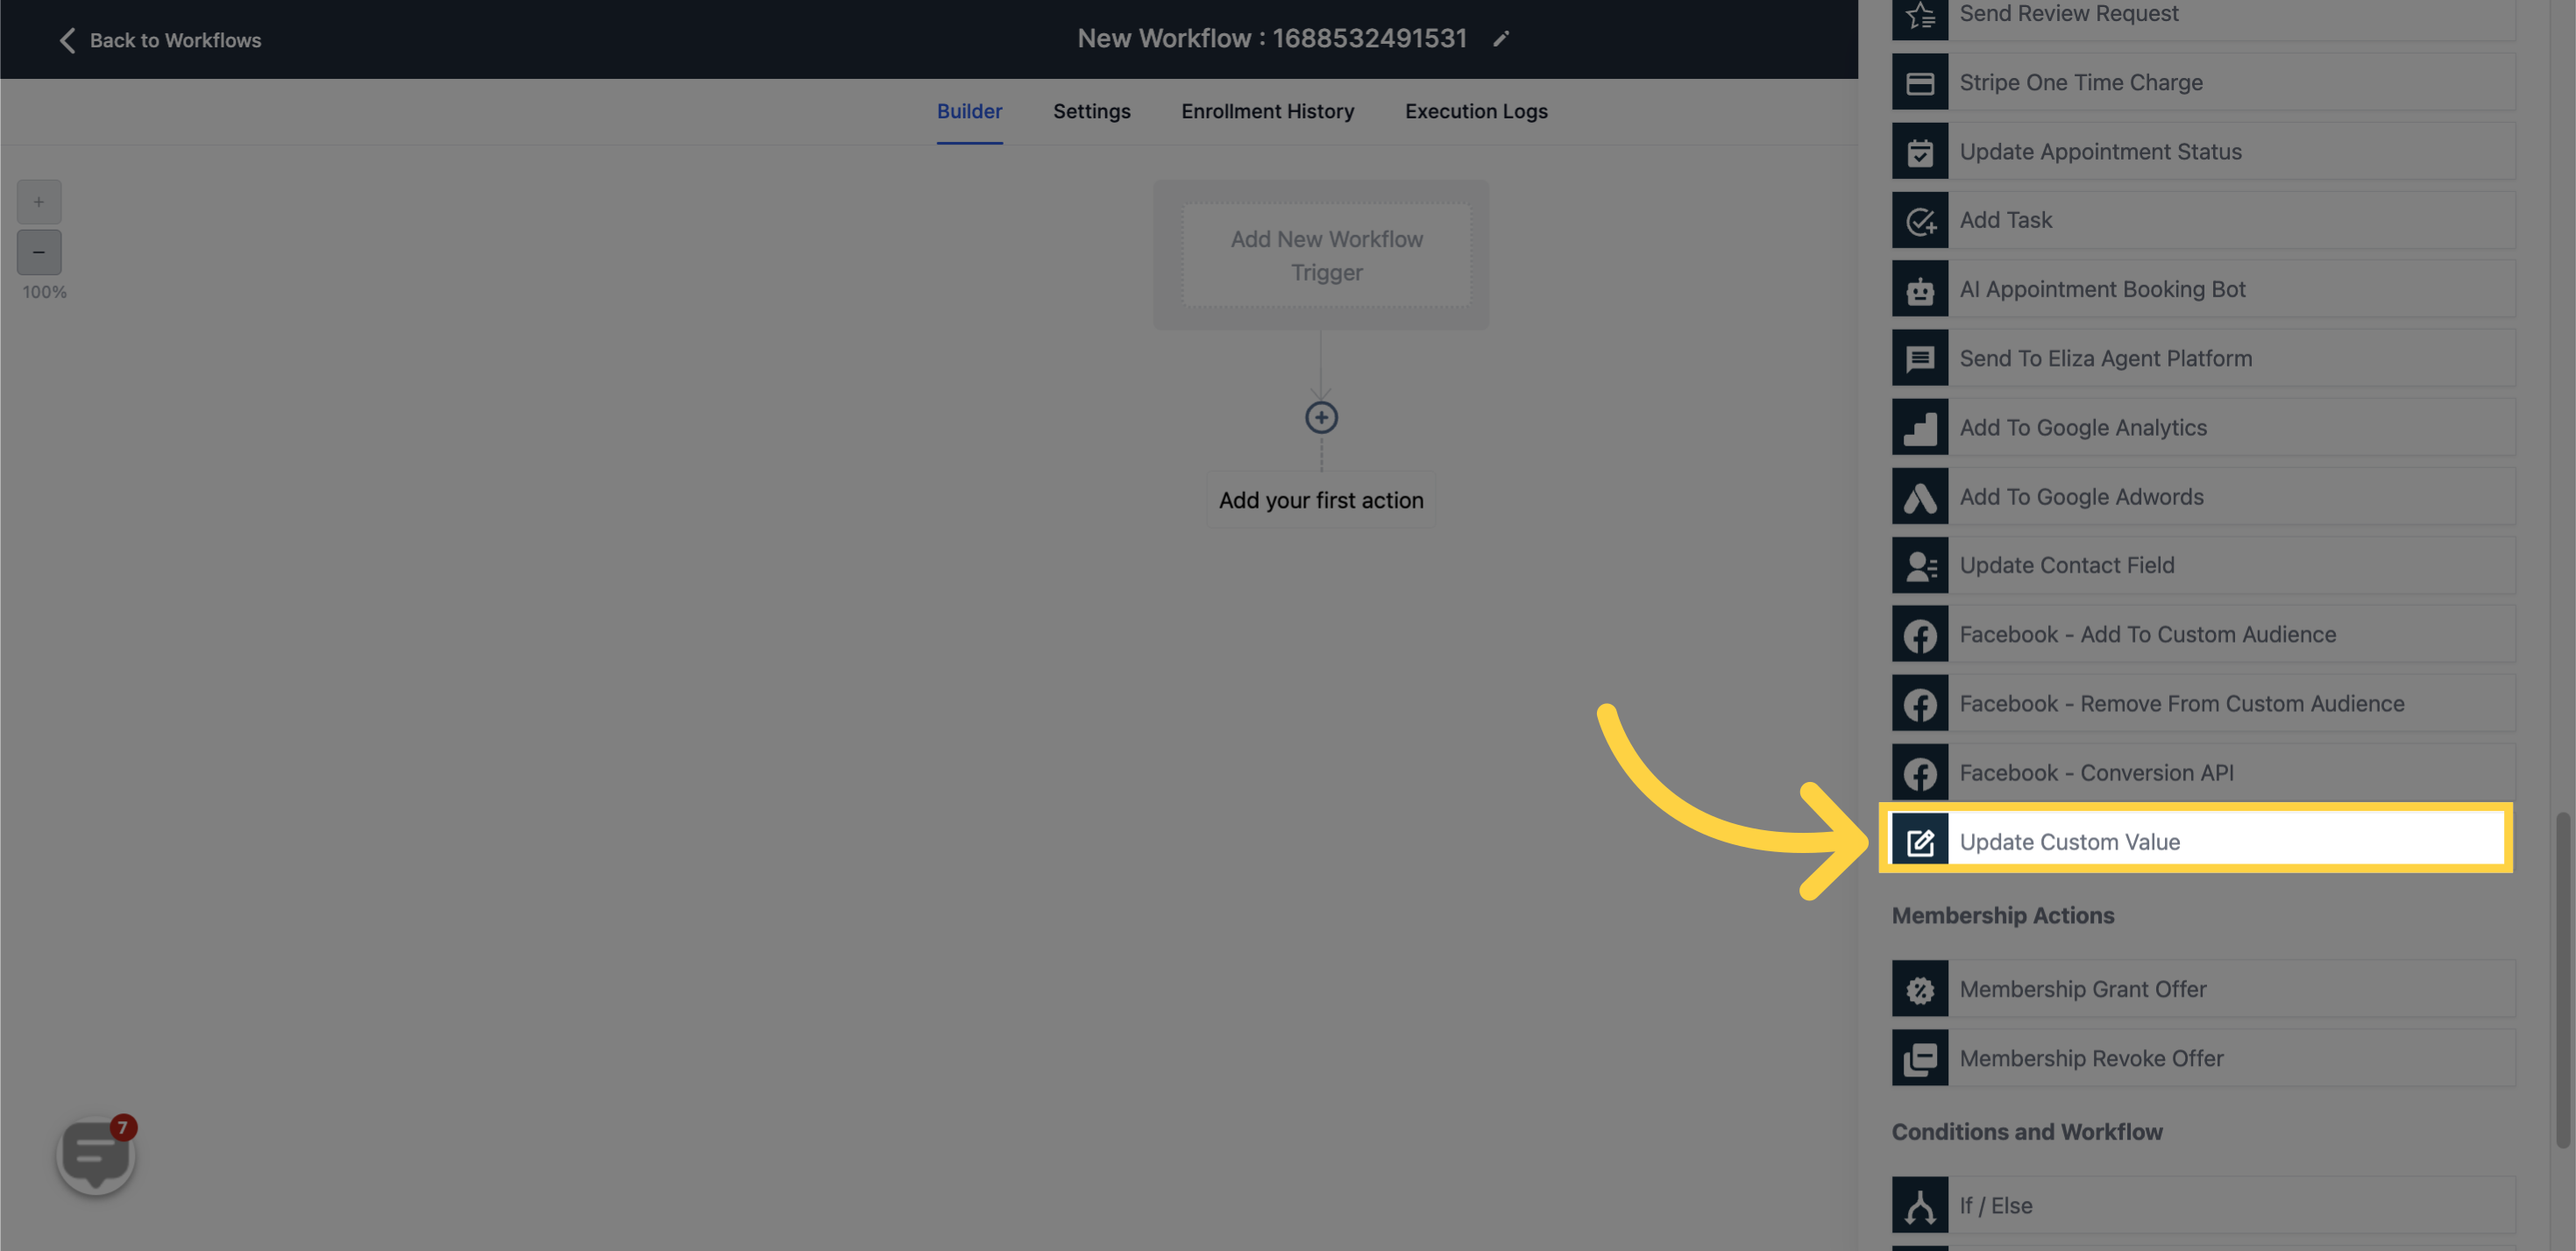Expand the Conditions and Workflow section
Screen dimensions: 2576x1251
2026,1131
